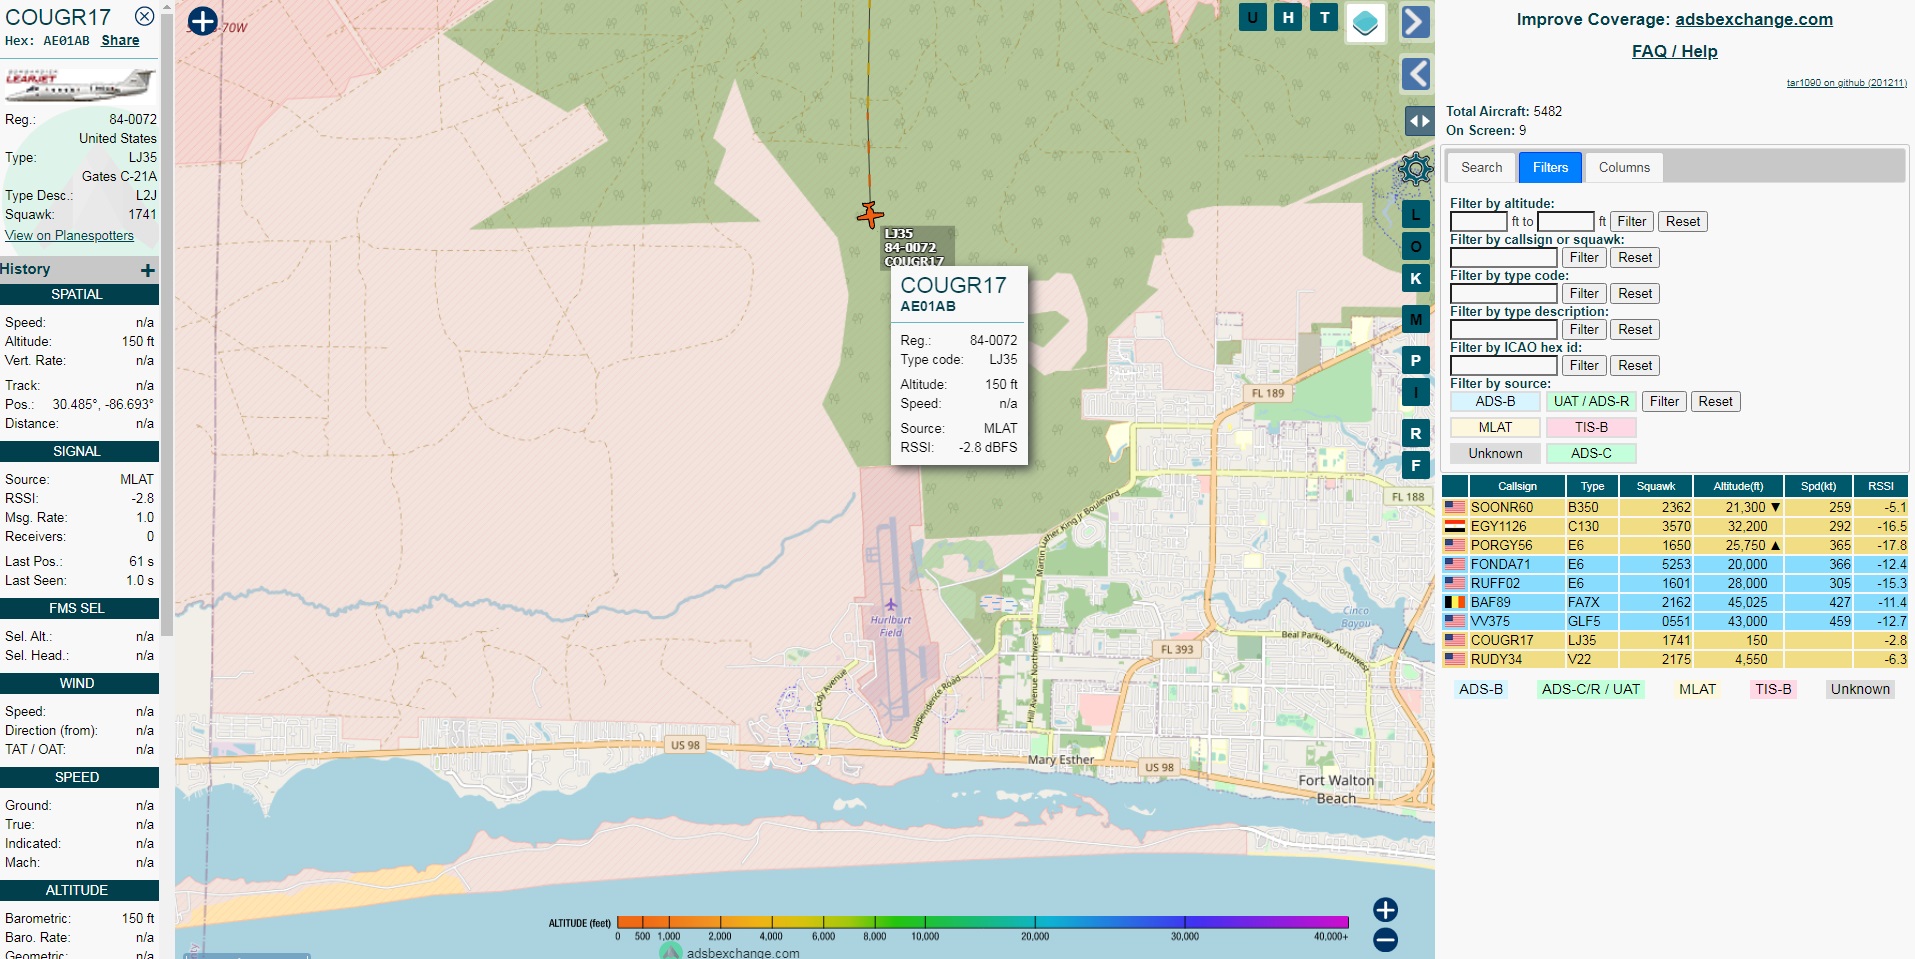This screenshot has height=959, width=1915.
Task: Zoom out the map with the minus icon
Action: pos(1385,940)
